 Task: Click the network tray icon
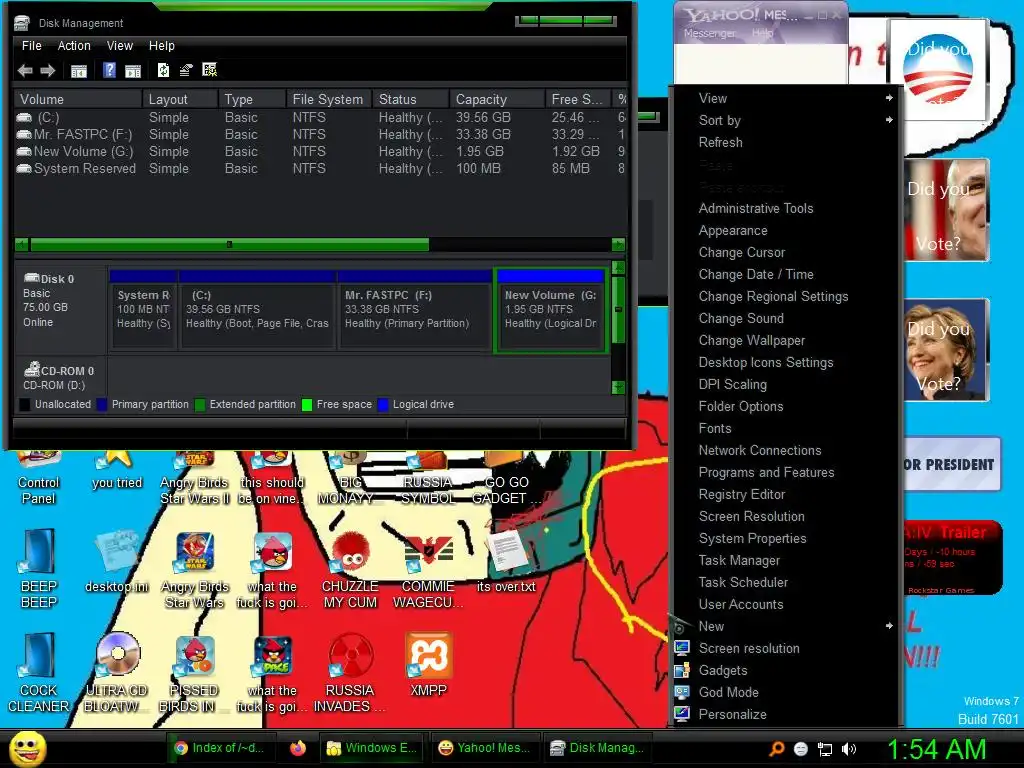(825, 749)
